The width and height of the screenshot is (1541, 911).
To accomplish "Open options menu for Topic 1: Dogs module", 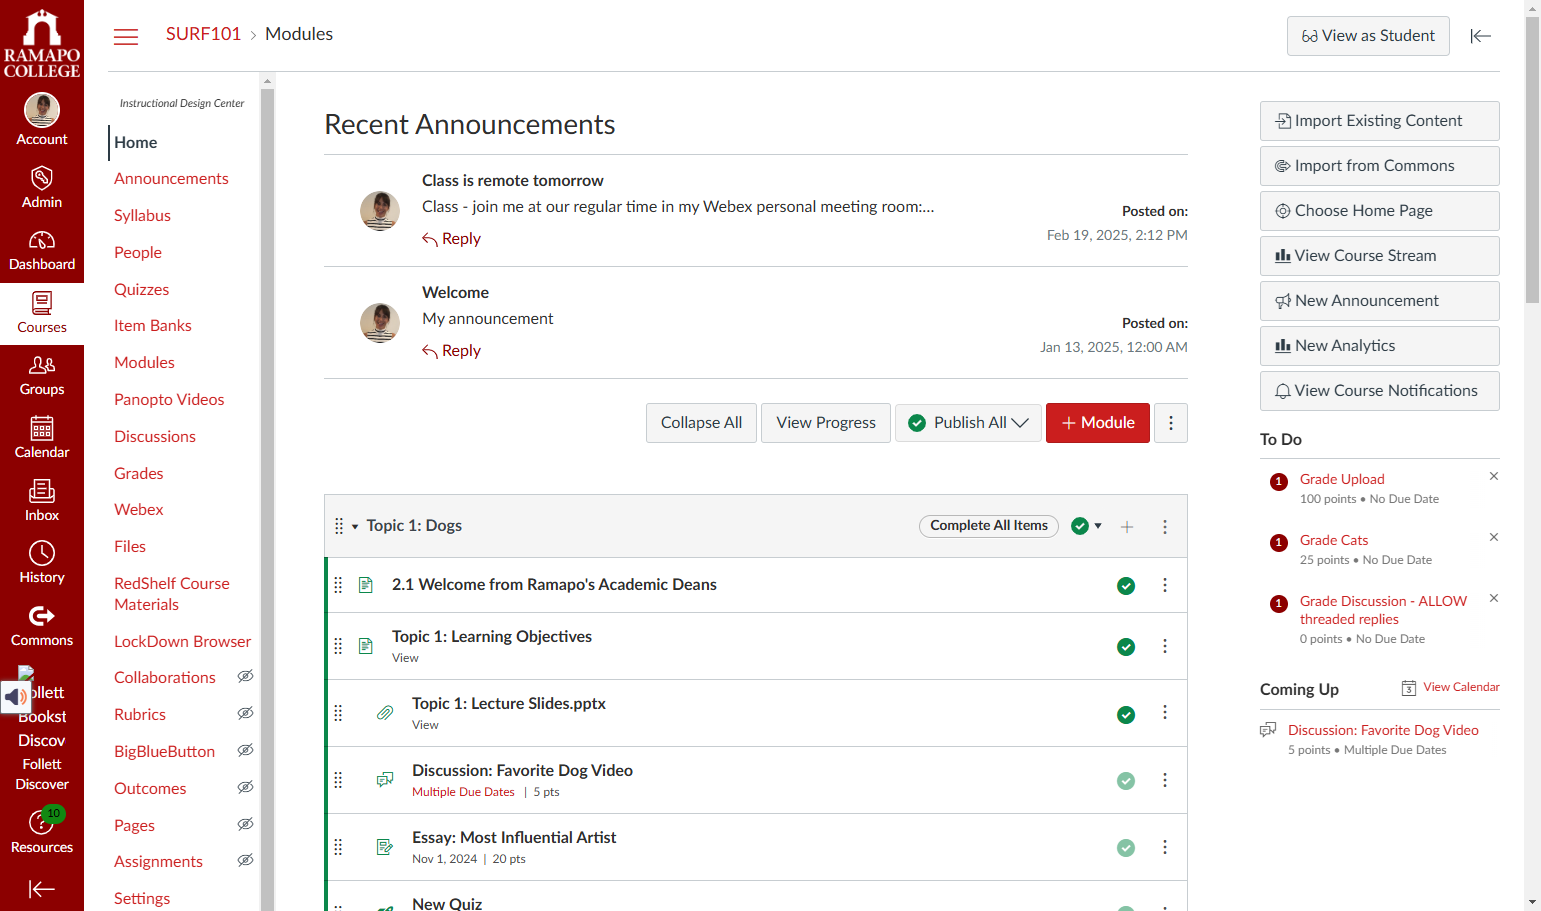I will pos(1165,527).
